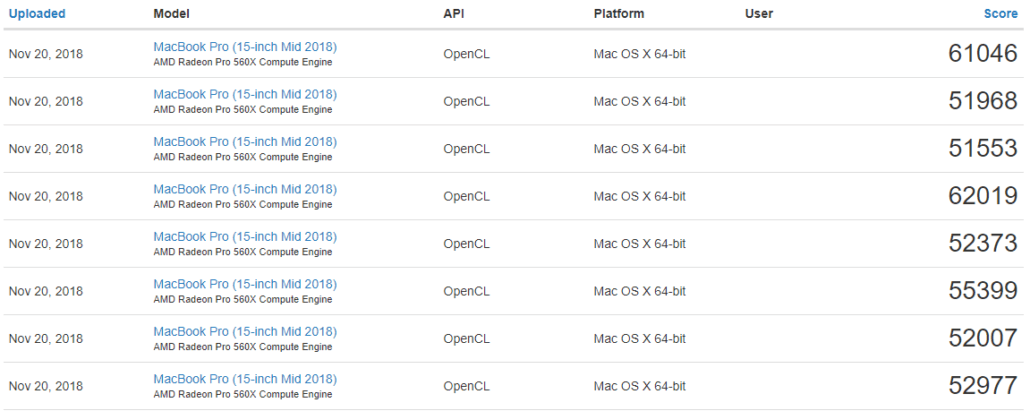Click the User column header
1030x411 pixels.
(x=759, y=14)
